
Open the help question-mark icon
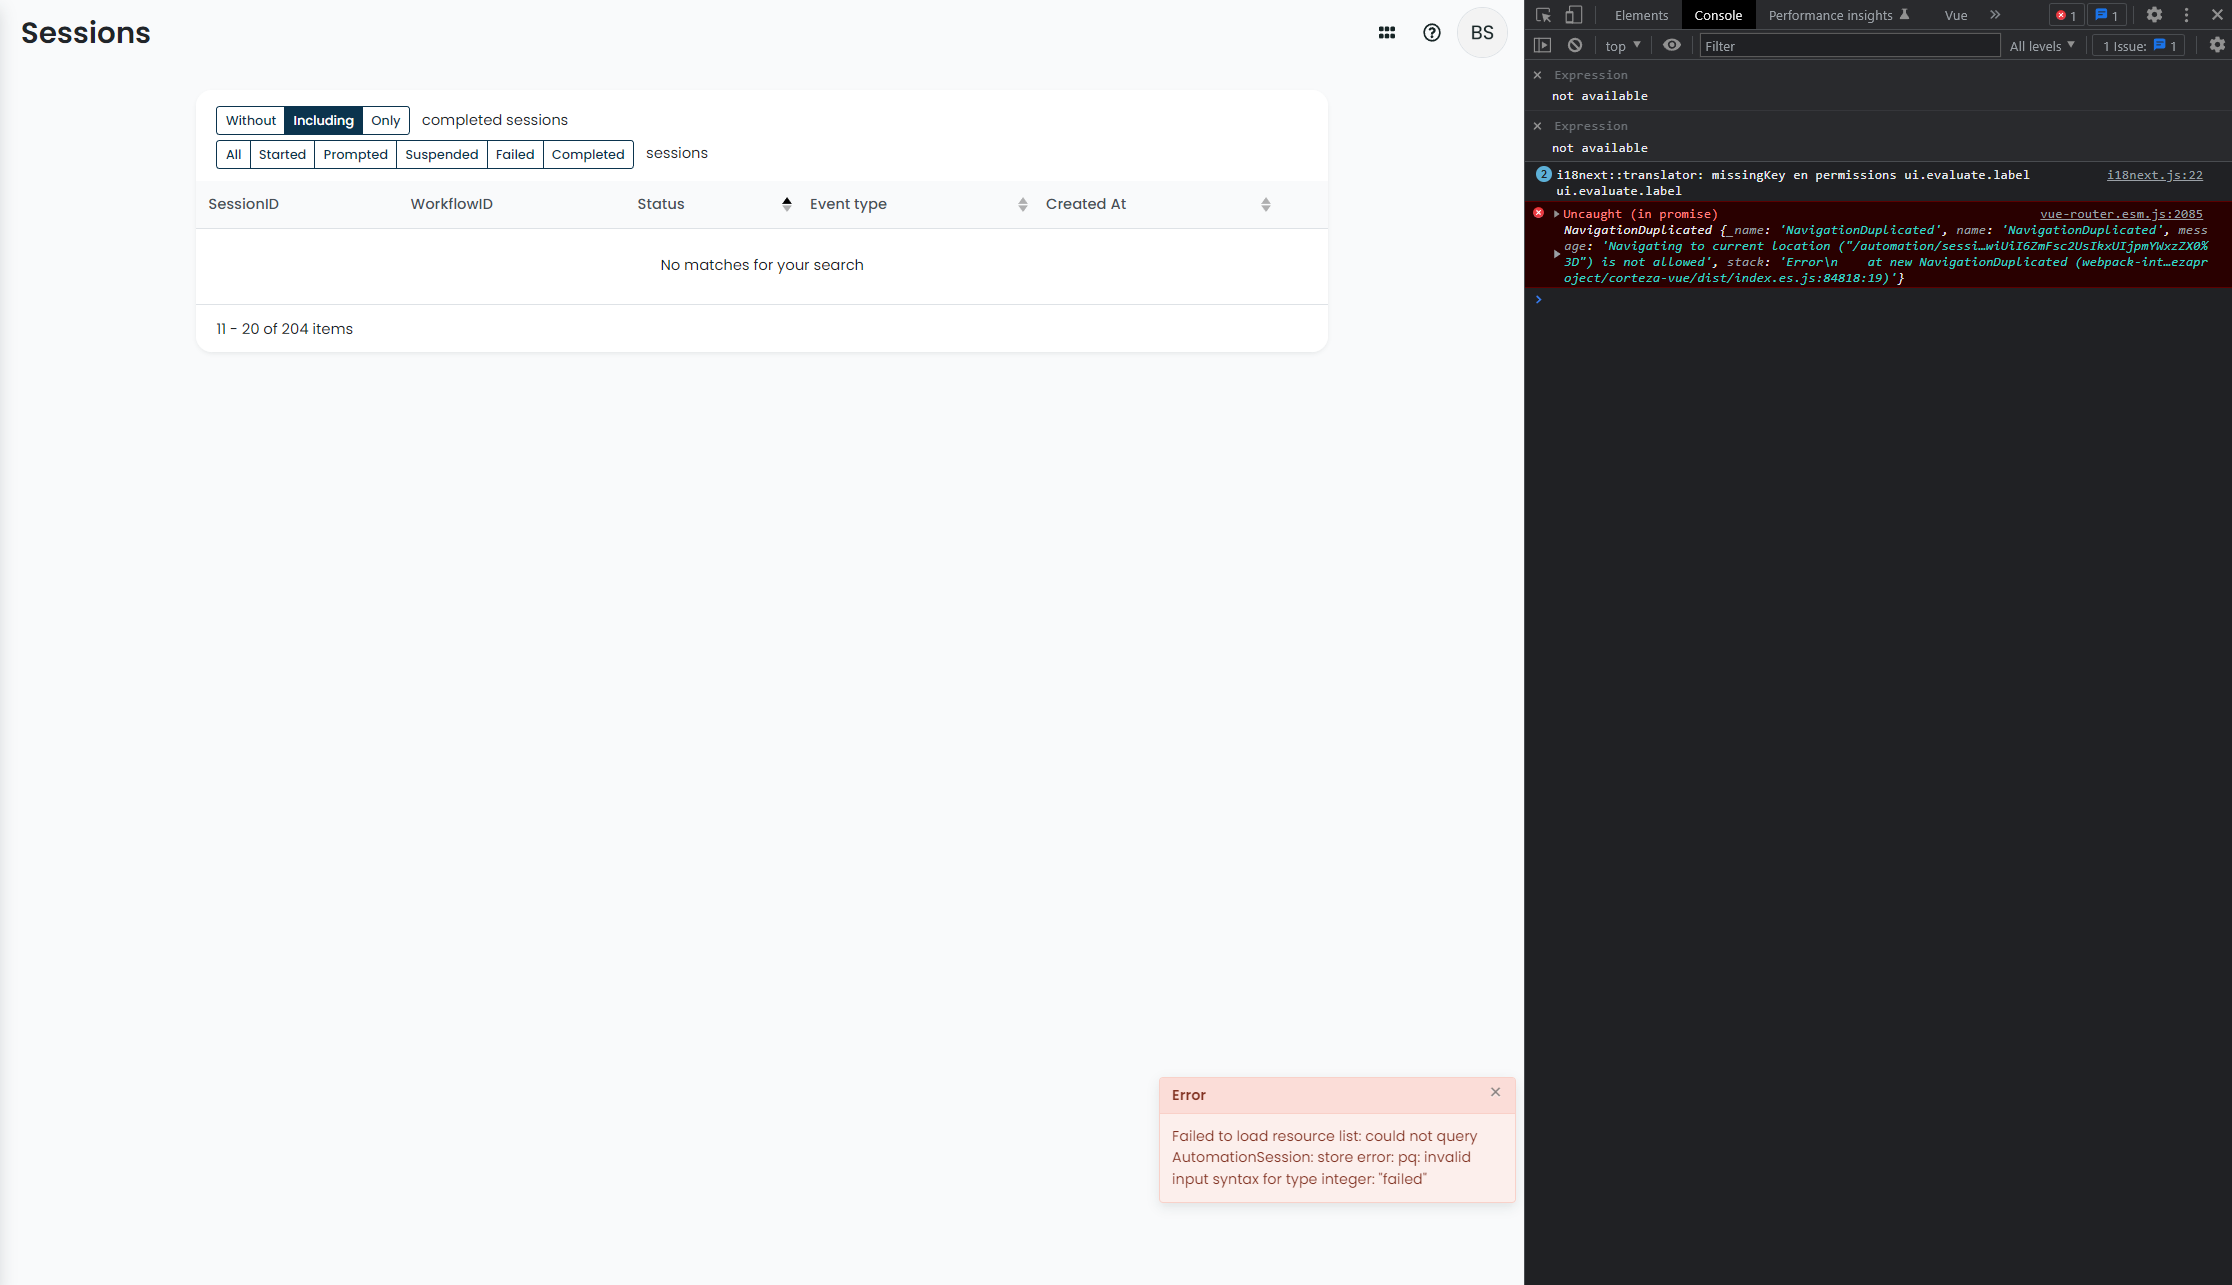point(1431,32)
